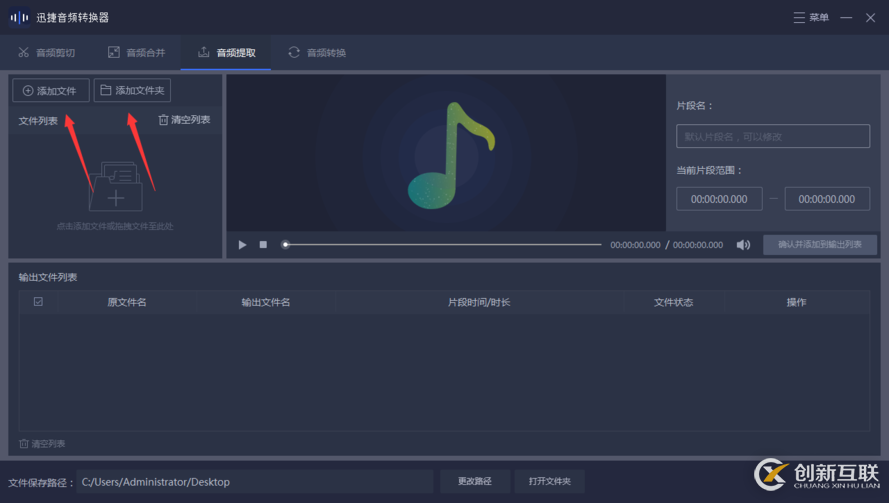889x503 pixels.
Task: Click the 文件状态 column header
Action: 674,302
